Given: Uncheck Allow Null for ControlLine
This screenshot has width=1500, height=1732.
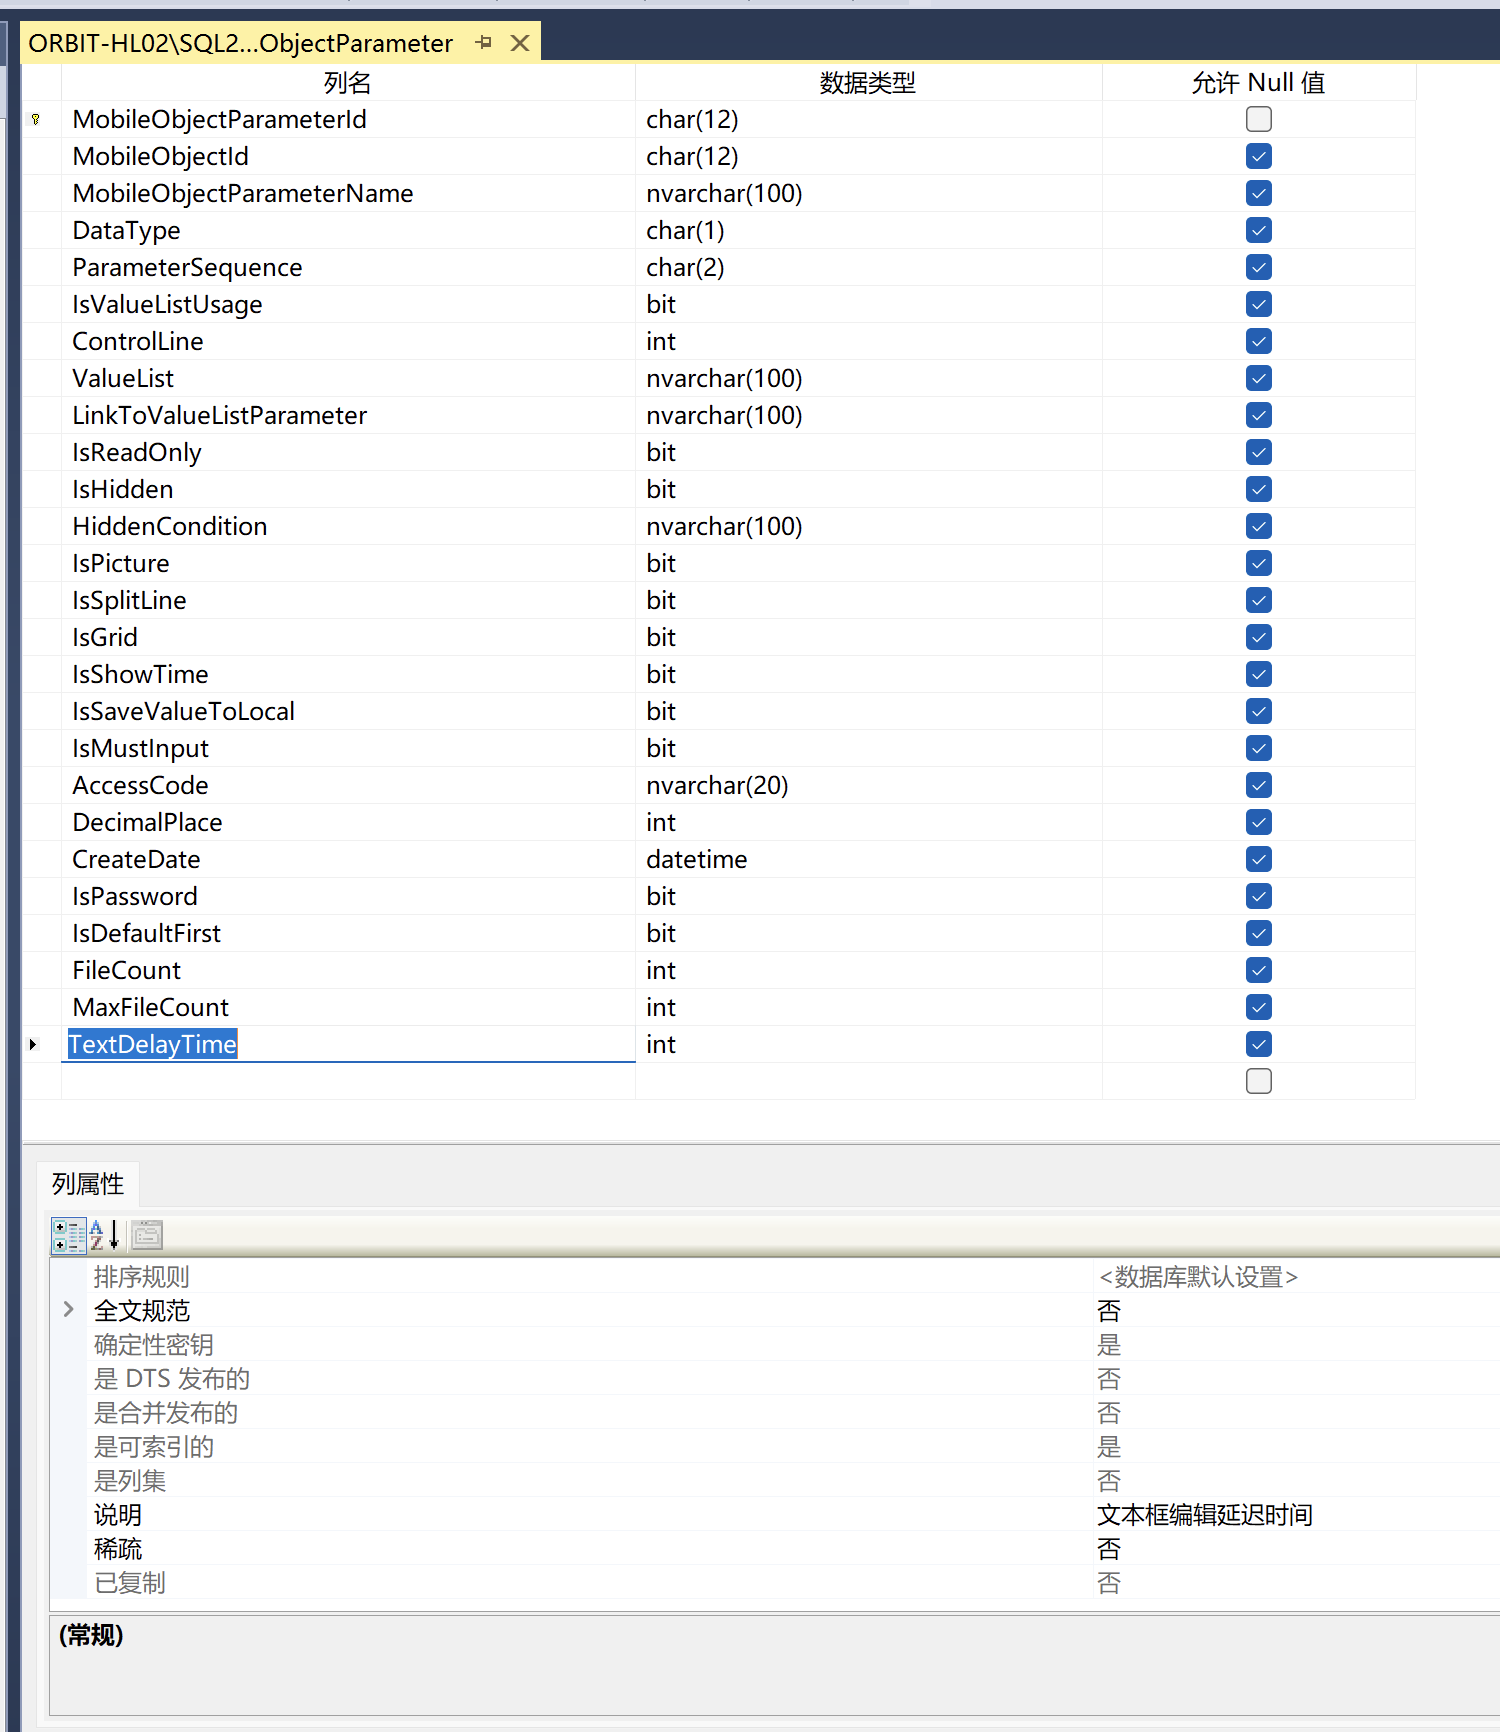Looking at the screenshot, I should coord(1259,341).
